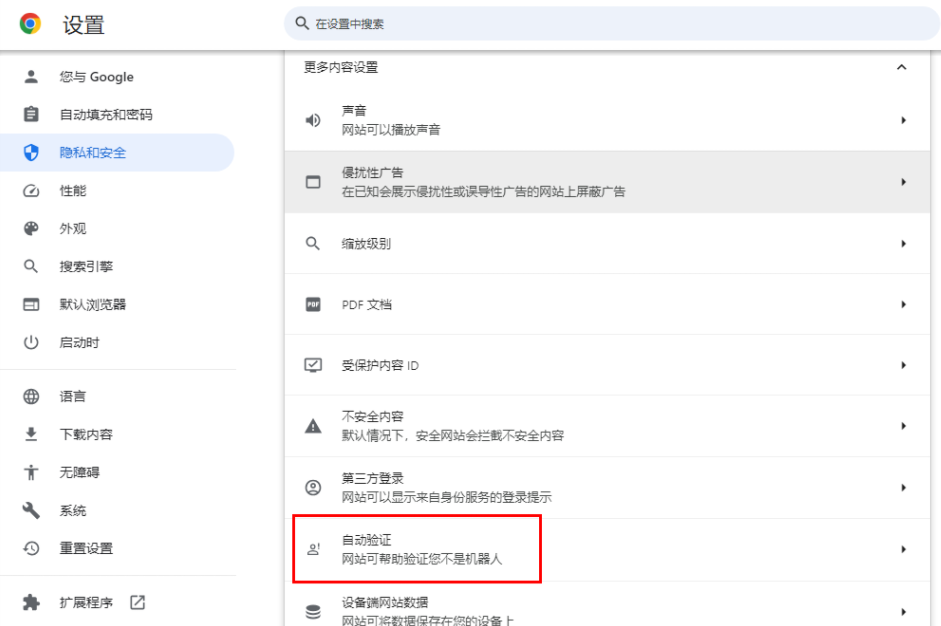Click the 缩放级别 label
Image resolution: width=941 pixels, height=626 pixels.
366,244
